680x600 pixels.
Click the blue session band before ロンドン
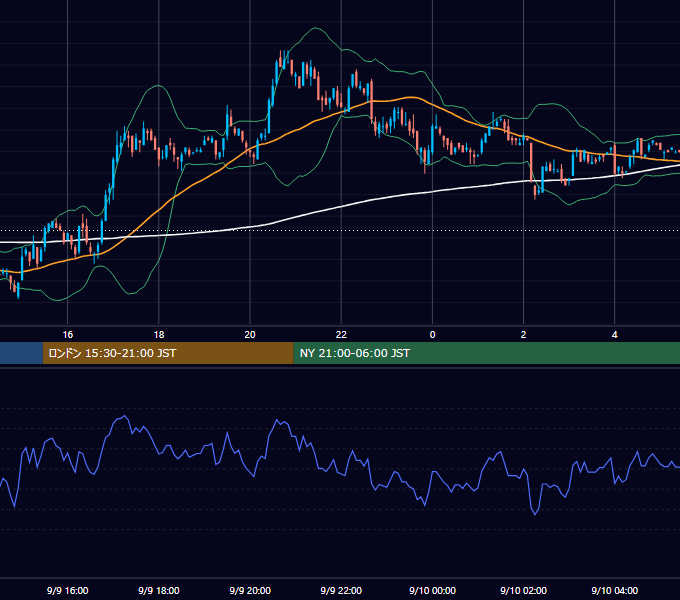point(21,353)
